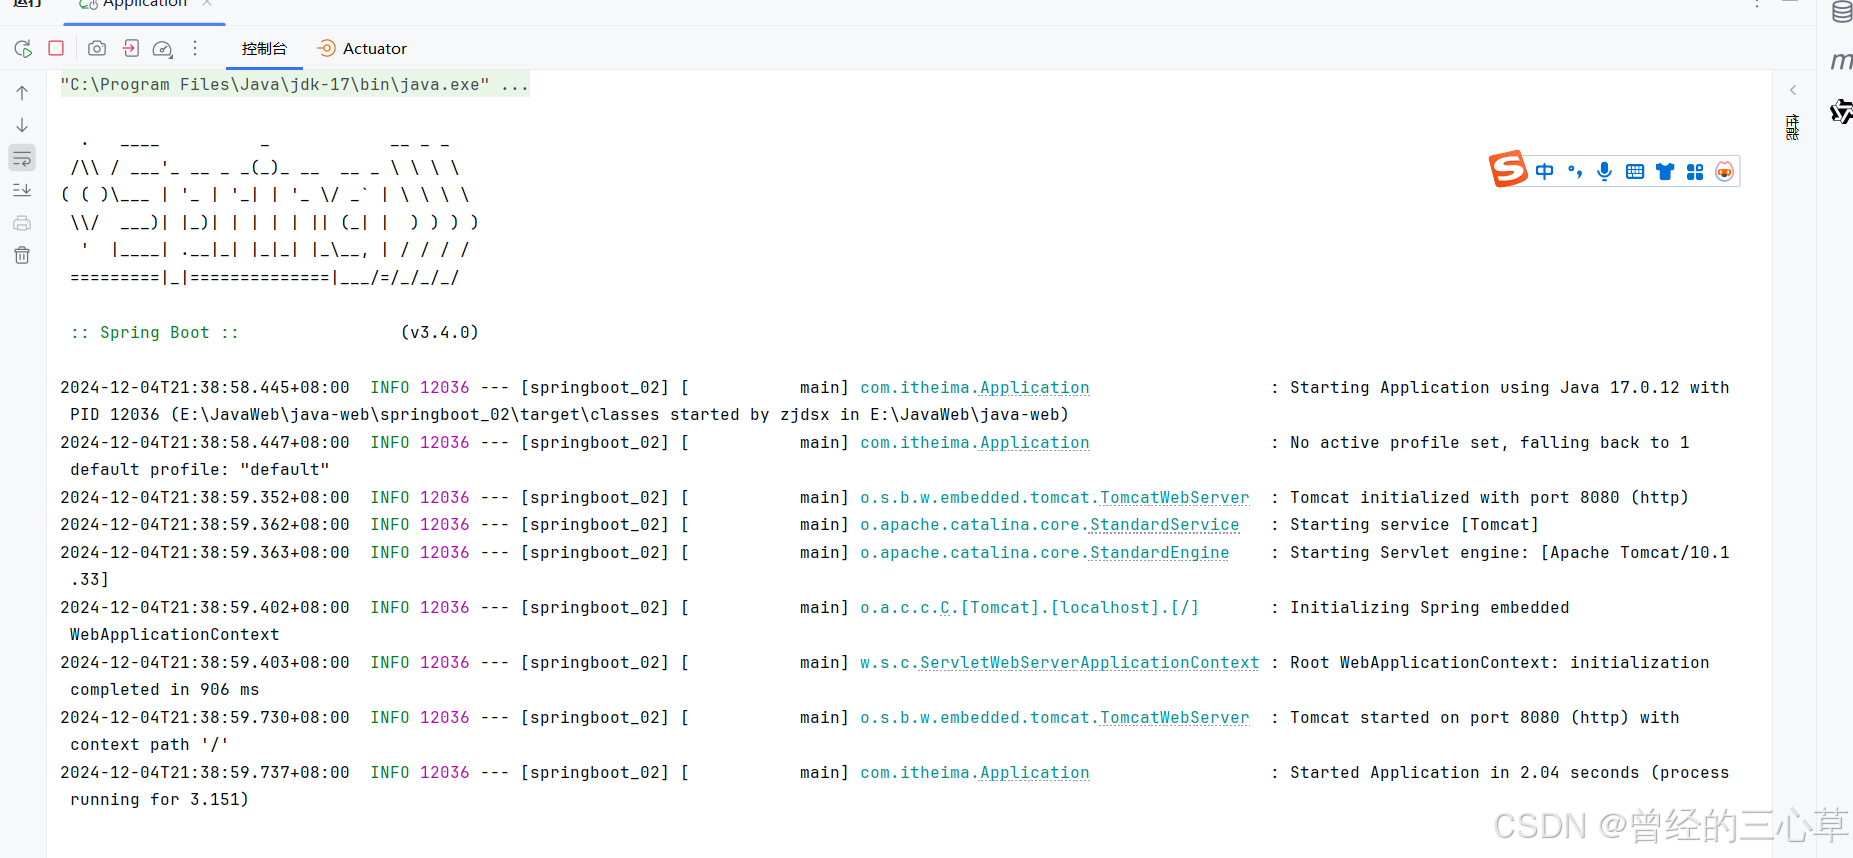Switch to the Actuator tab
Image resolution: width=1853 pixels, height=858 pixels.
coord(362,48)
